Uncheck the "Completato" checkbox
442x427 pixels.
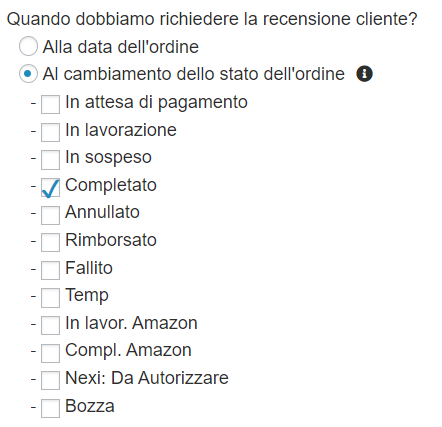click(x=50, y=188)
